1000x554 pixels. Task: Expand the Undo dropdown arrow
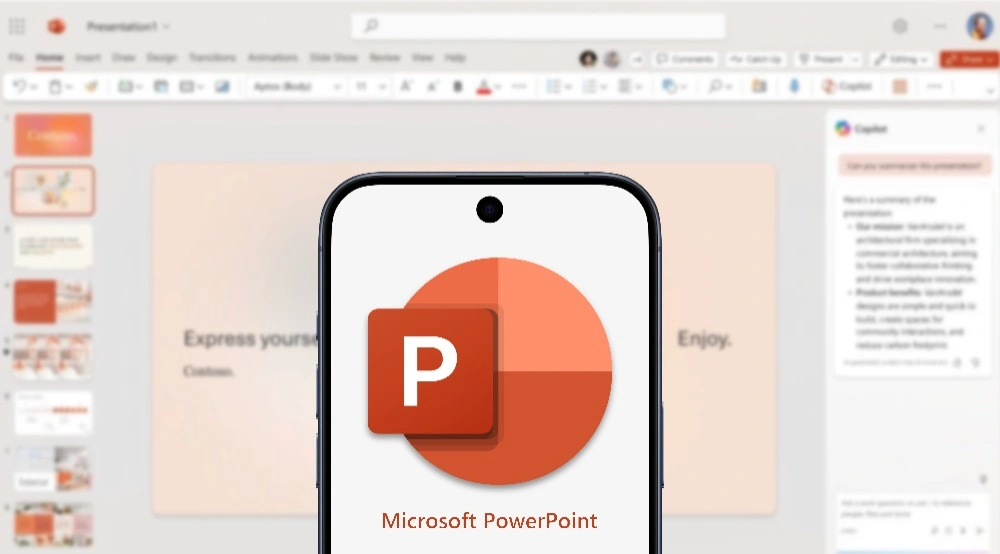click(33, 87)
